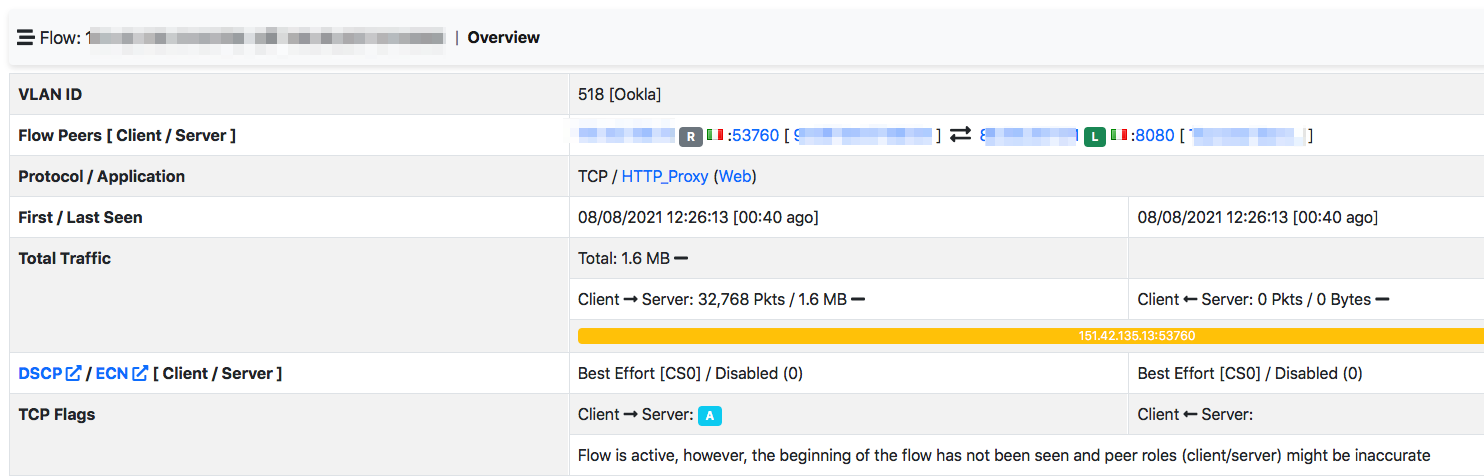
Task: Click the trend dash after Total: 1.6 MB
Action: pyautogui.click(x=681, y=258)
